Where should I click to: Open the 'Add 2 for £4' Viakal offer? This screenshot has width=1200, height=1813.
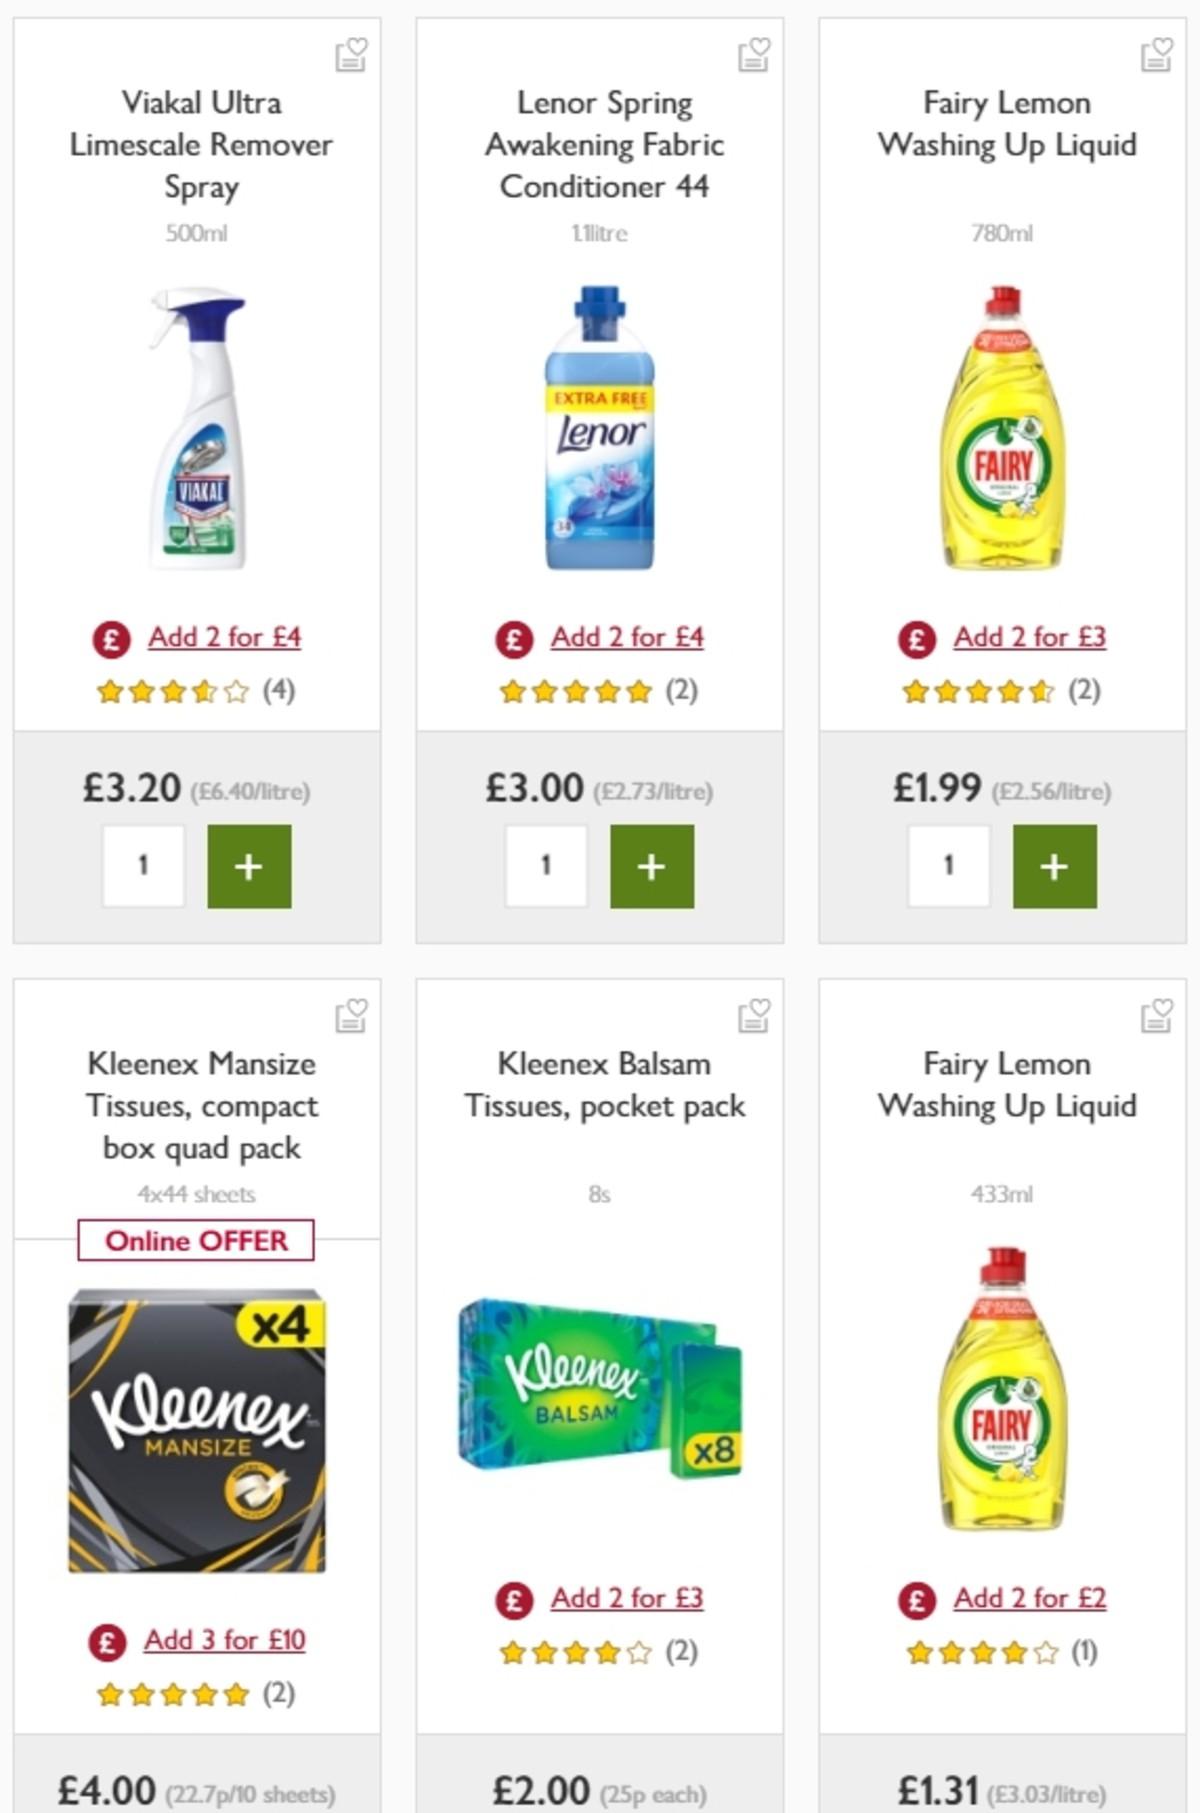225,637
